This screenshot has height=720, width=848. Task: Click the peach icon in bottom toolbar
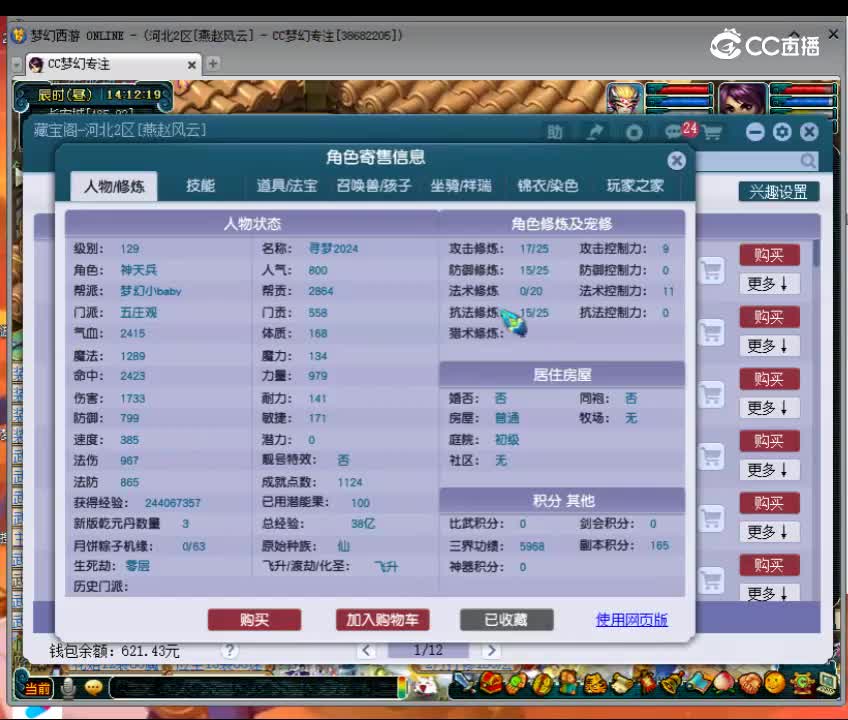723,683
